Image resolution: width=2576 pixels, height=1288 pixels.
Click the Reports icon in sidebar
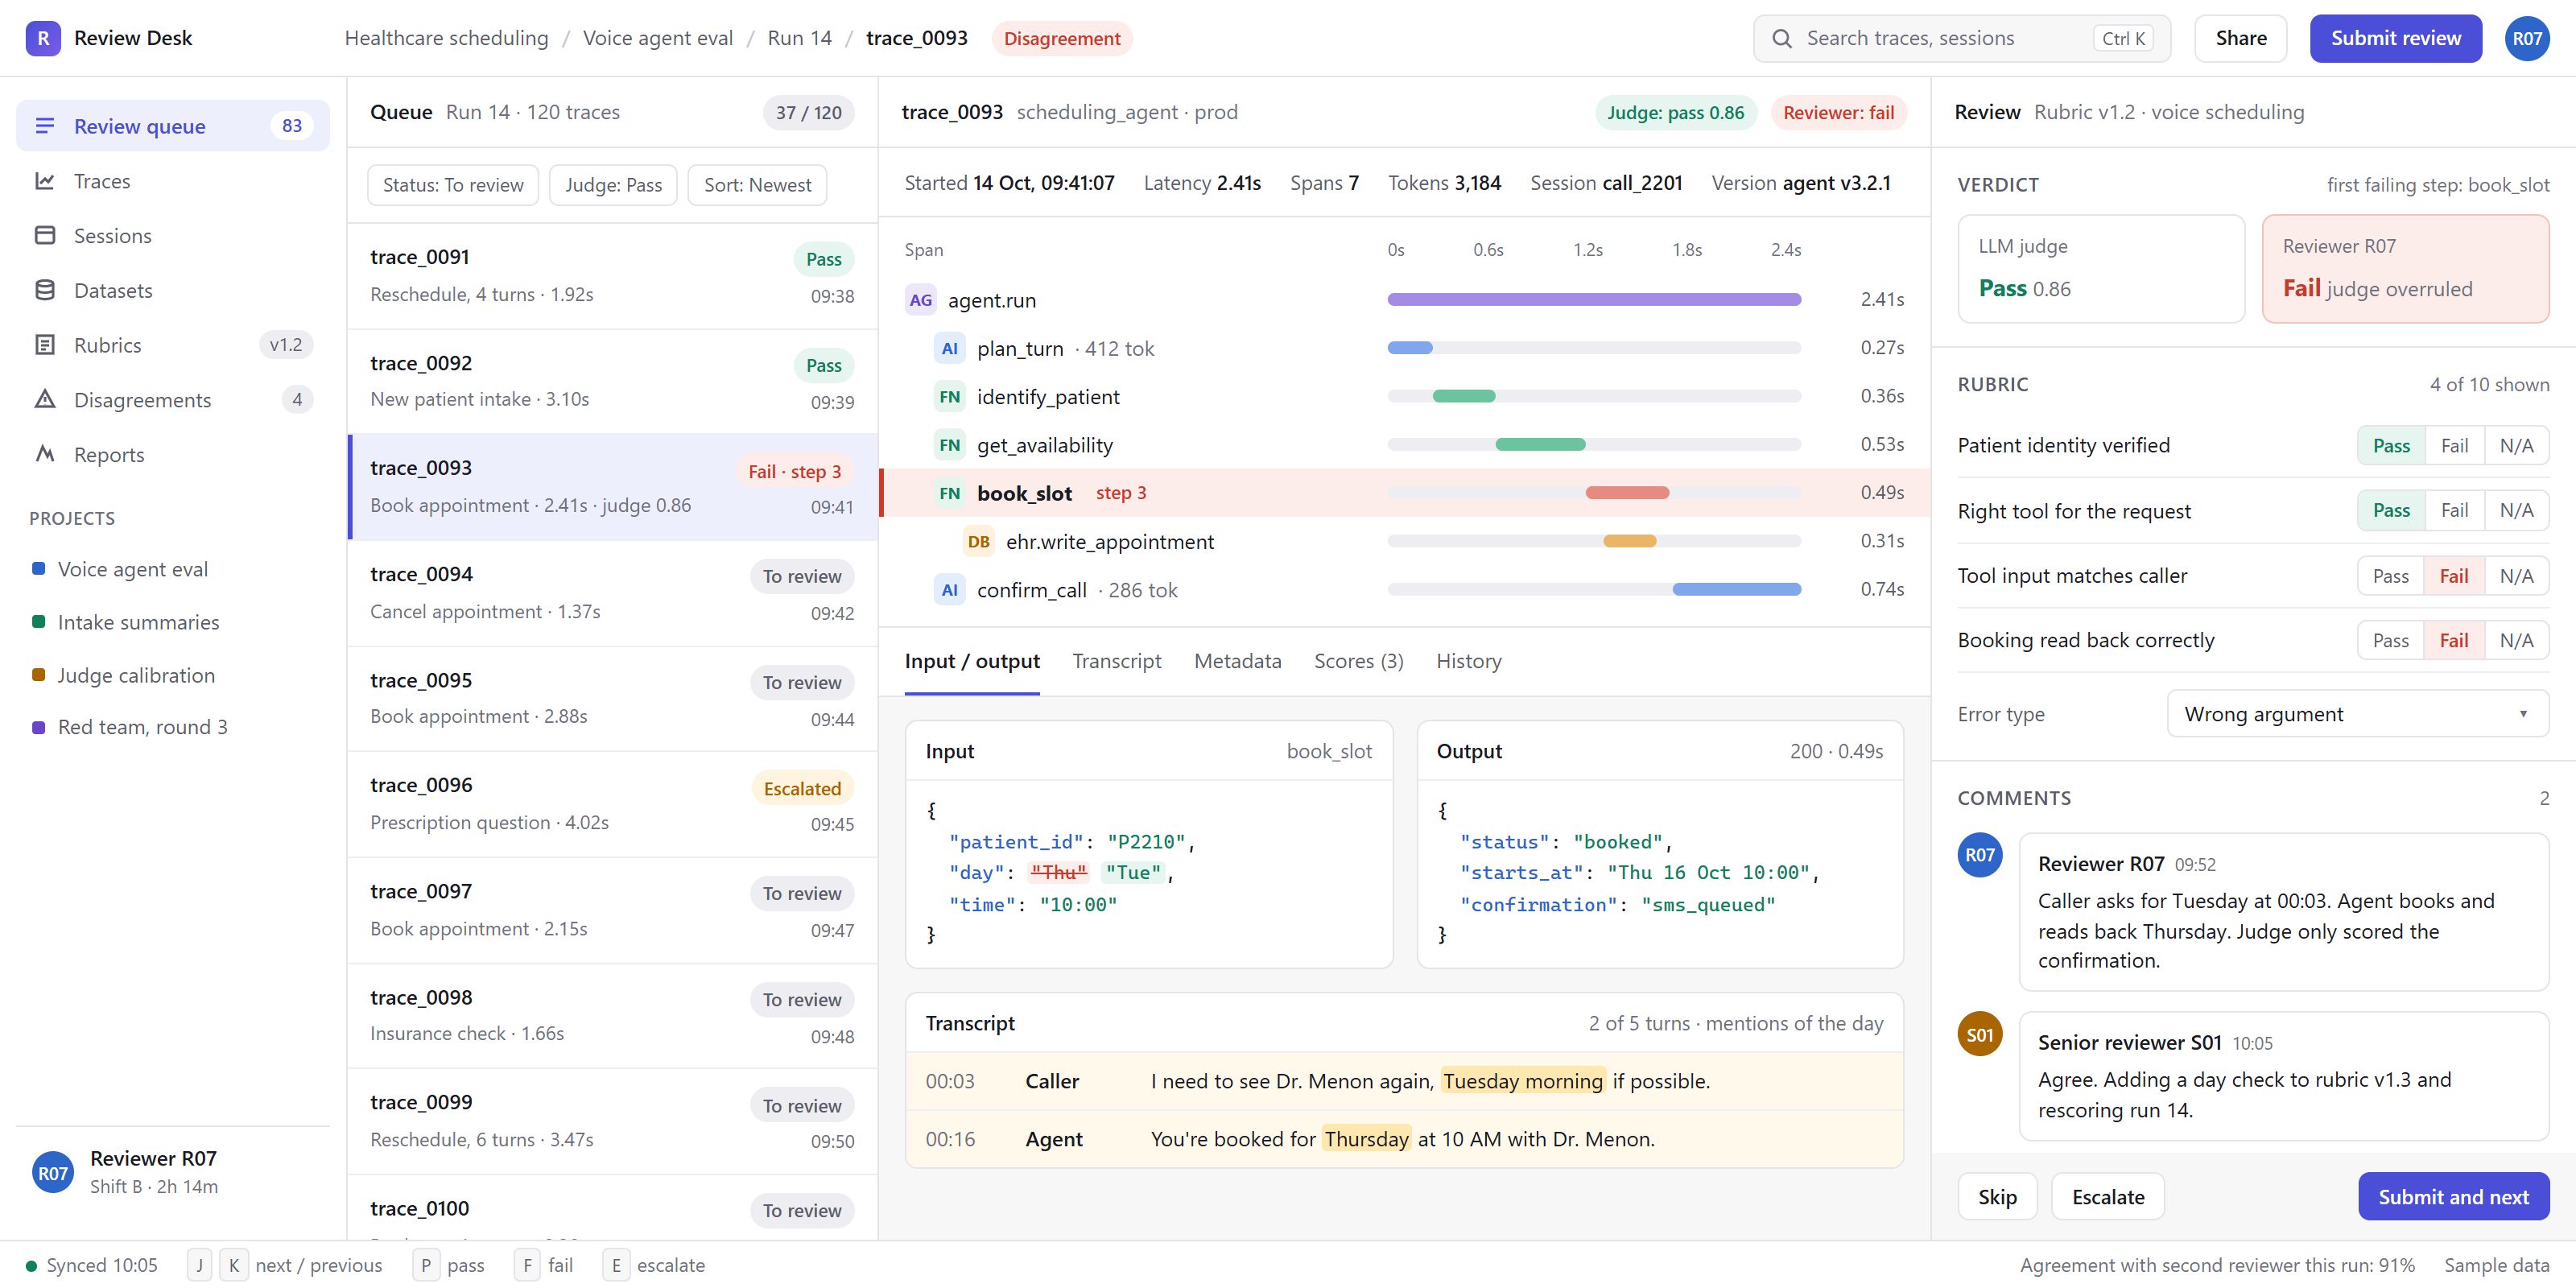click(x=44, y=454)
